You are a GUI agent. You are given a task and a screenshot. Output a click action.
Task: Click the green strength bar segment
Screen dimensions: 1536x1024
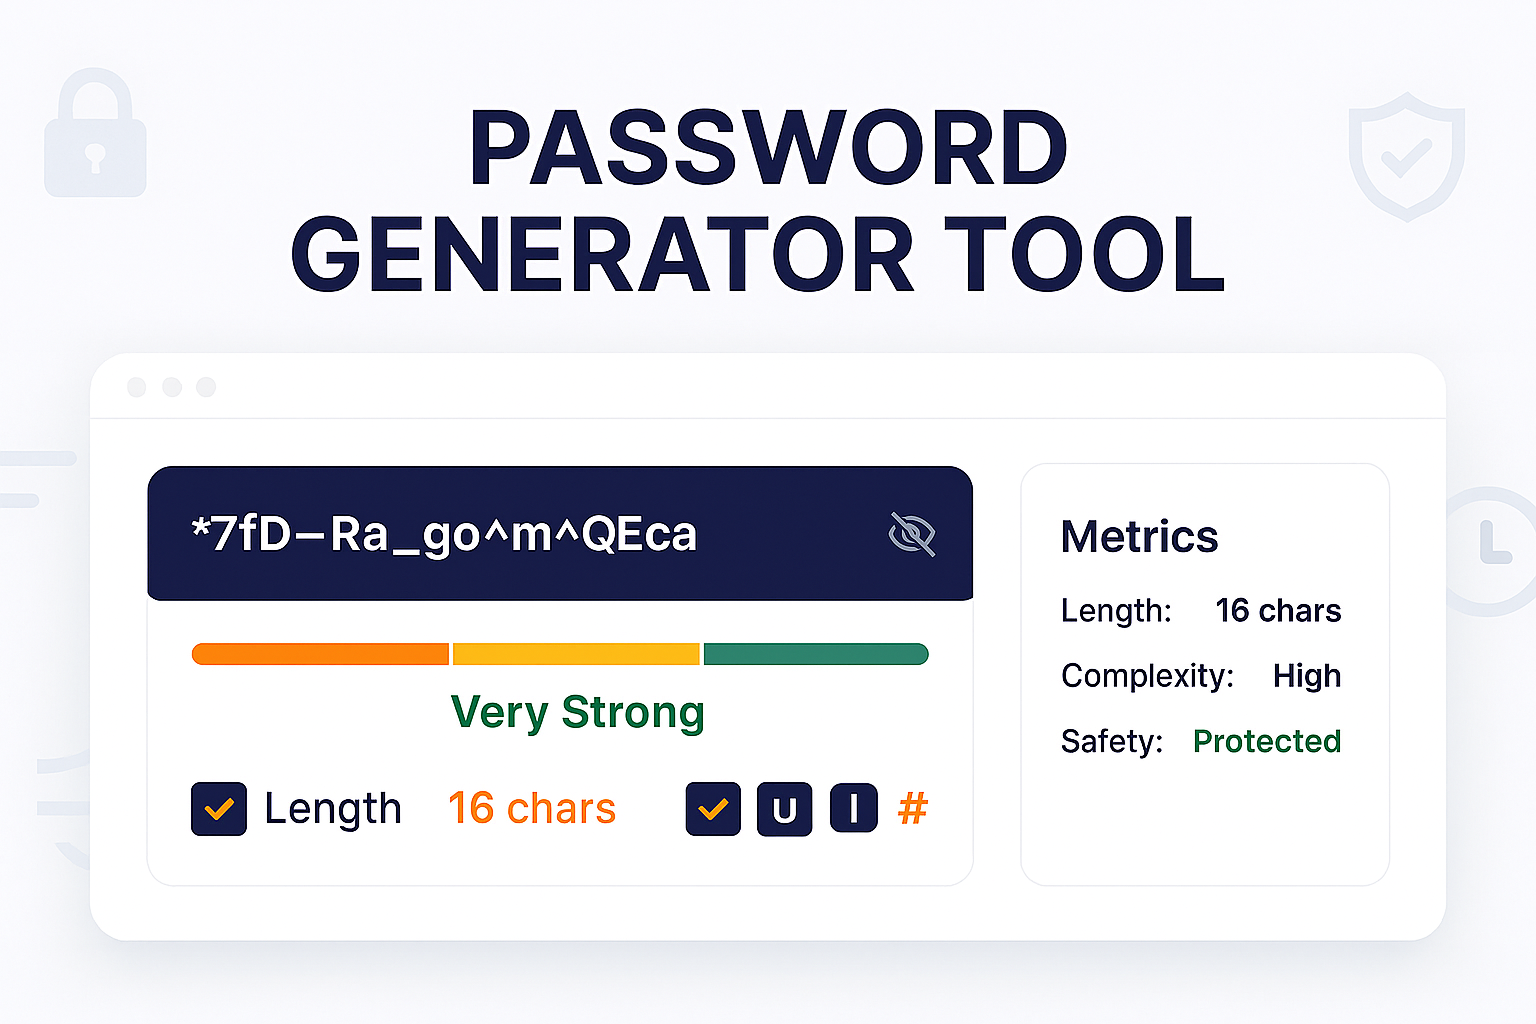(816, 654)
